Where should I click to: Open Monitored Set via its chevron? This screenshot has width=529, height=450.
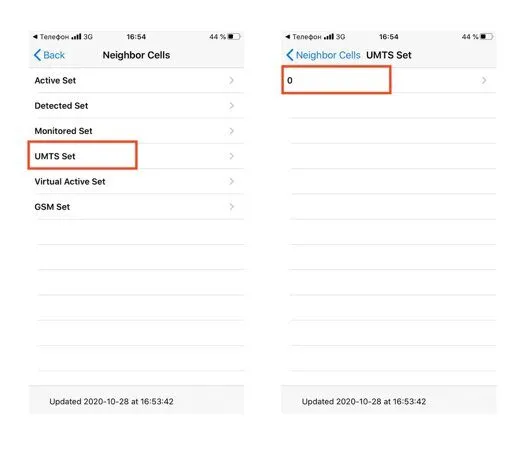231,131
